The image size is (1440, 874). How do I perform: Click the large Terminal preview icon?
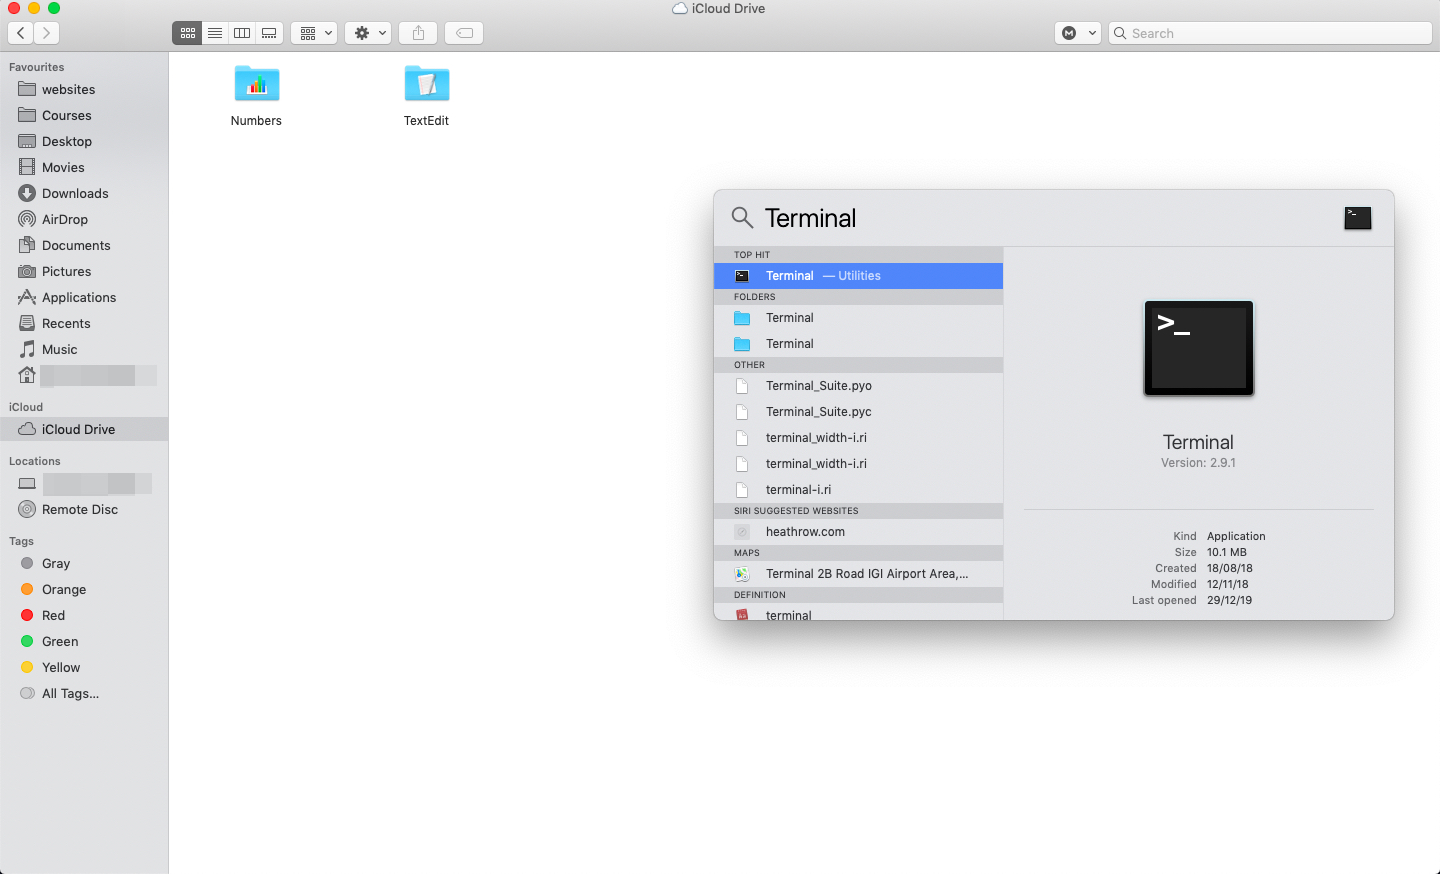1198,348
